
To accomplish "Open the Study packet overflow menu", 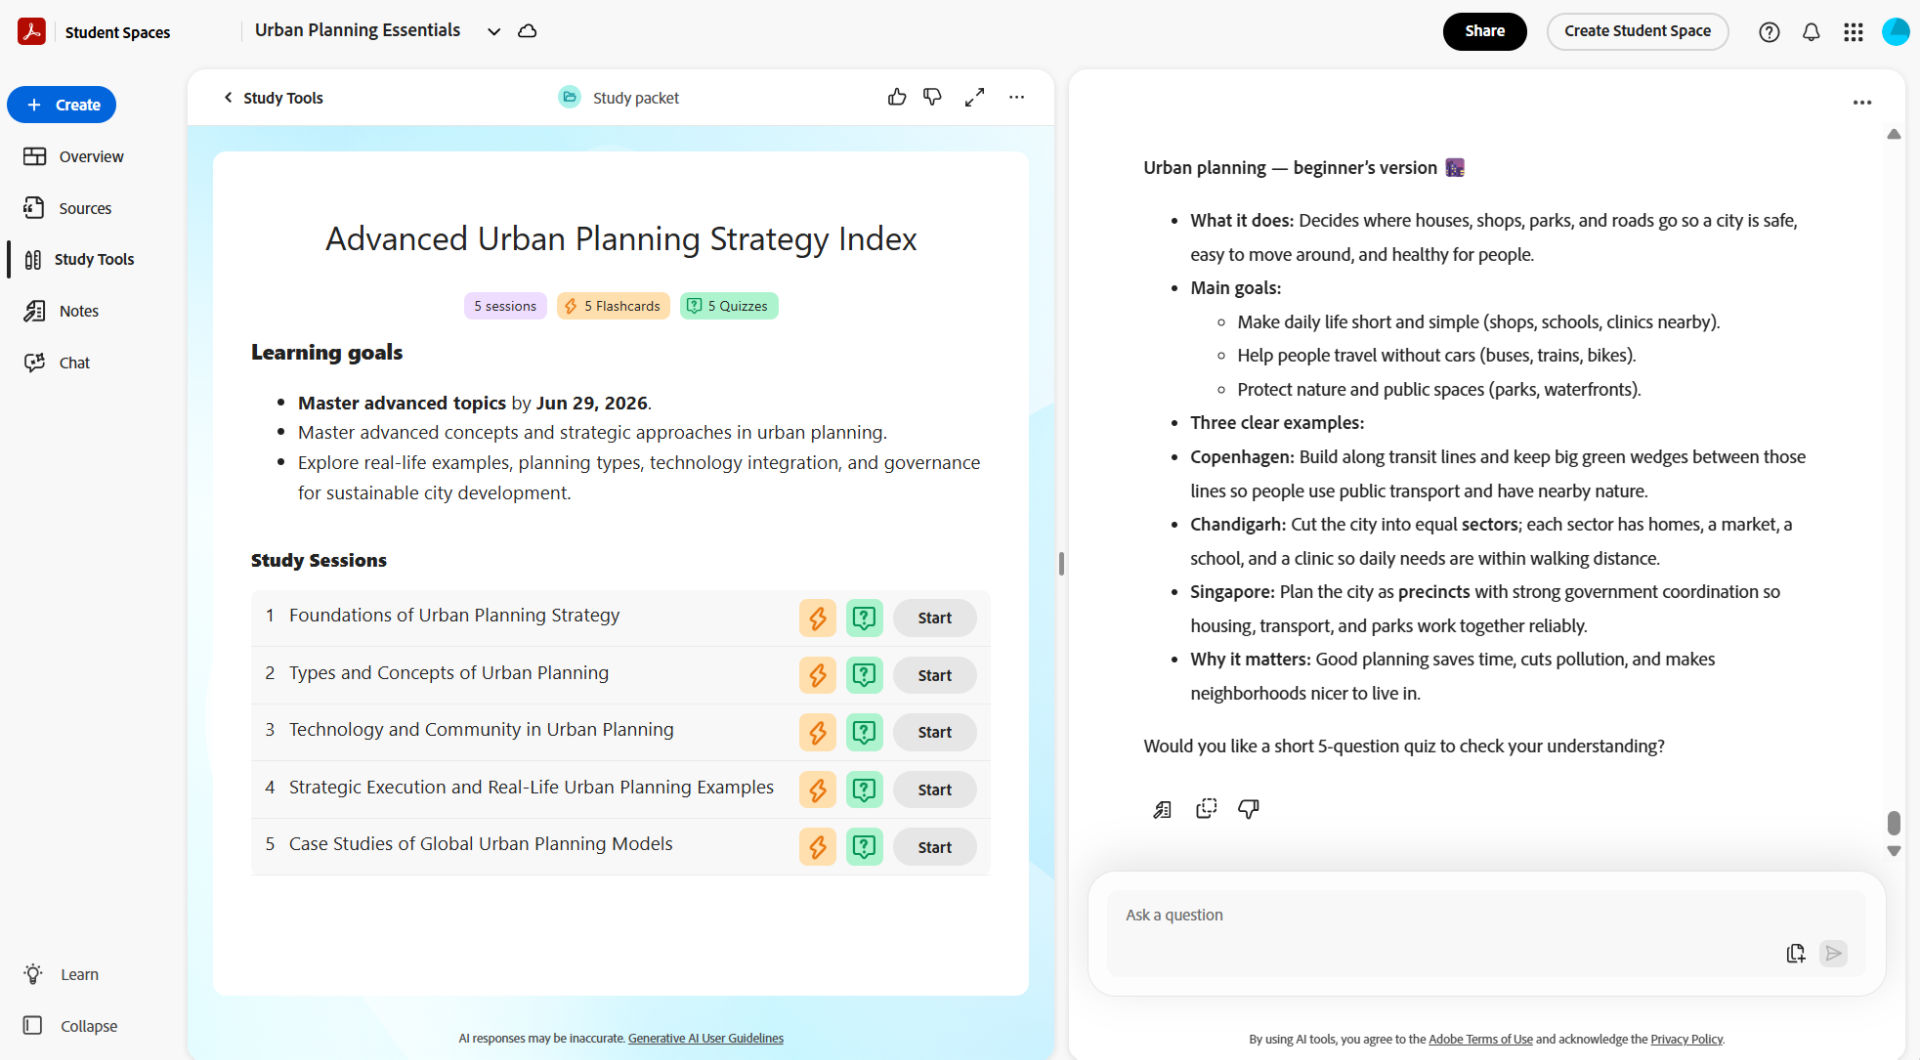I will click(1017, 97).
